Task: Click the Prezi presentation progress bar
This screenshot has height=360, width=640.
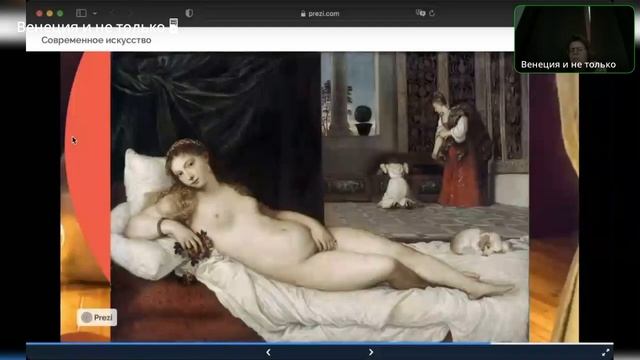Action: pyautogui.click(x=320, y=344)
